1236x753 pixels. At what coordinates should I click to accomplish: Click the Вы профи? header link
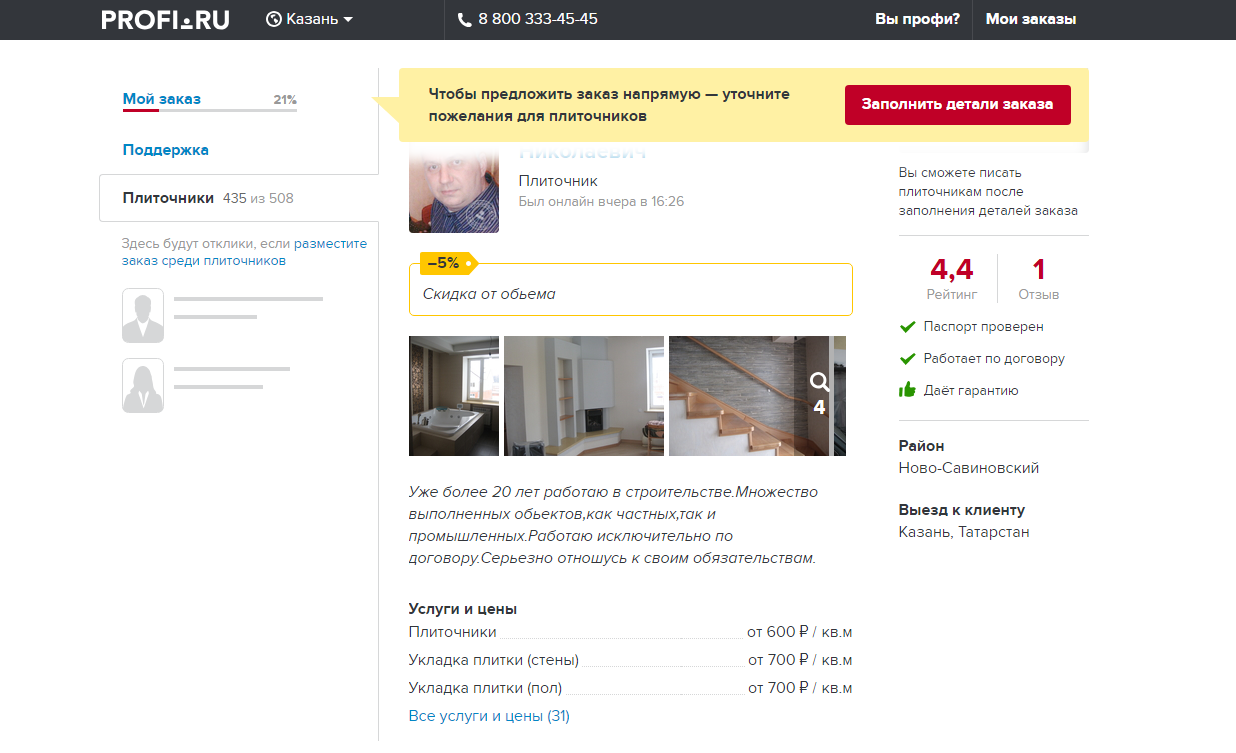click(917, 19)
